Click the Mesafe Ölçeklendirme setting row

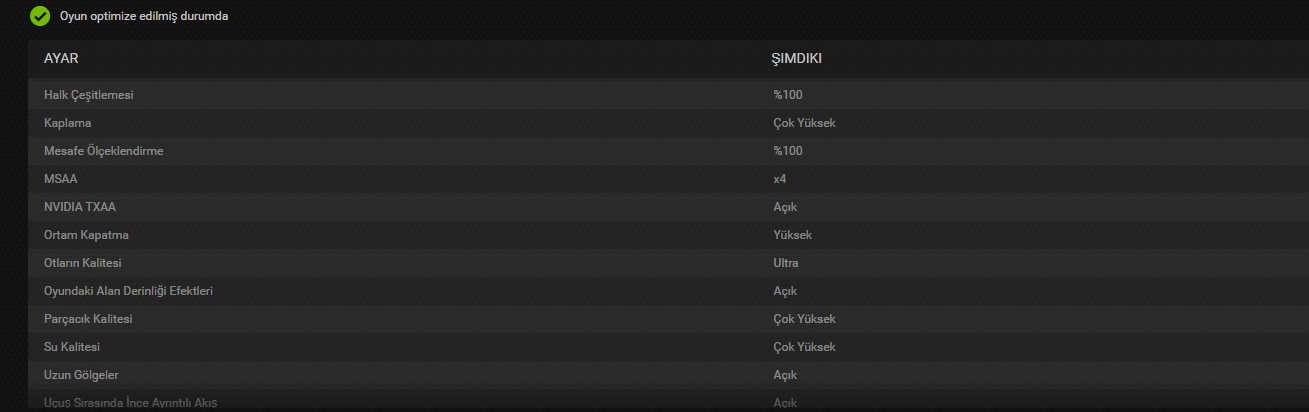[103, 151]
